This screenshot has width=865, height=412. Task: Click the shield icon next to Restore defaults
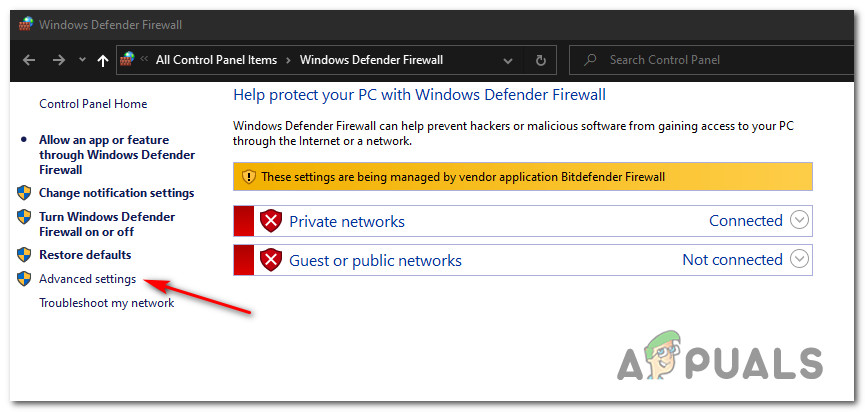25,255
